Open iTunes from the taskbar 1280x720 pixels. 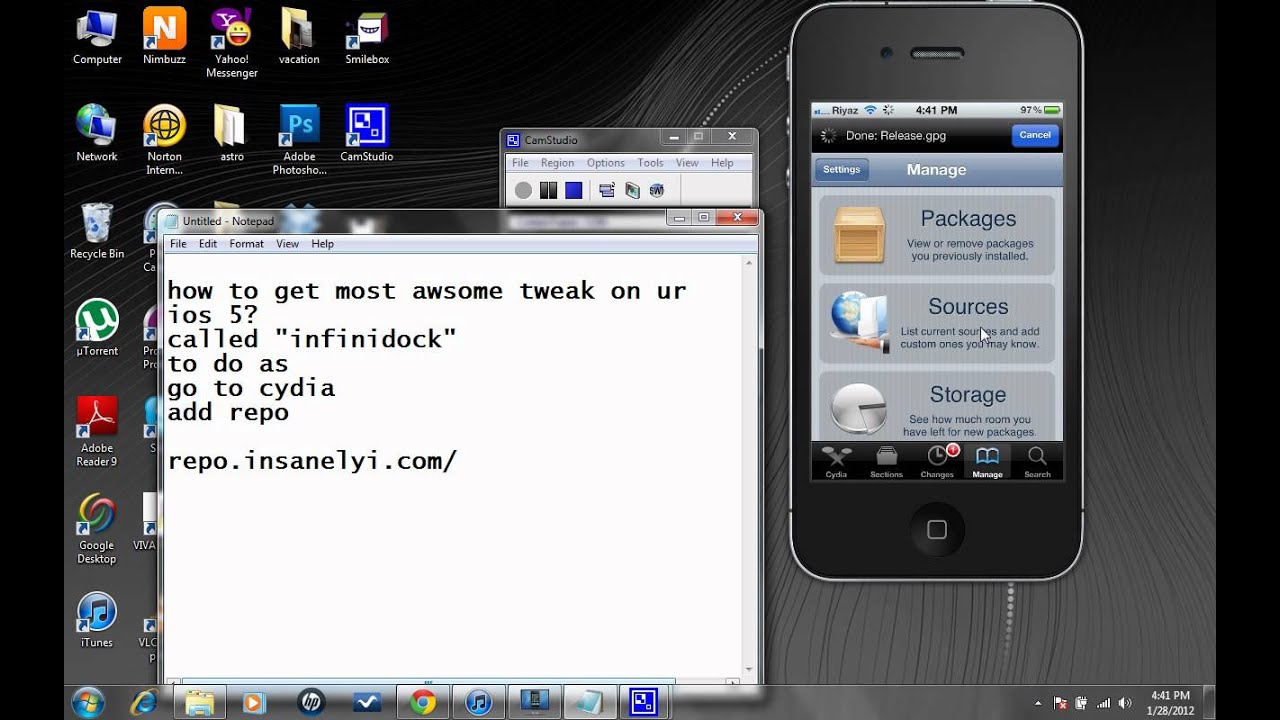coord(479,703)
